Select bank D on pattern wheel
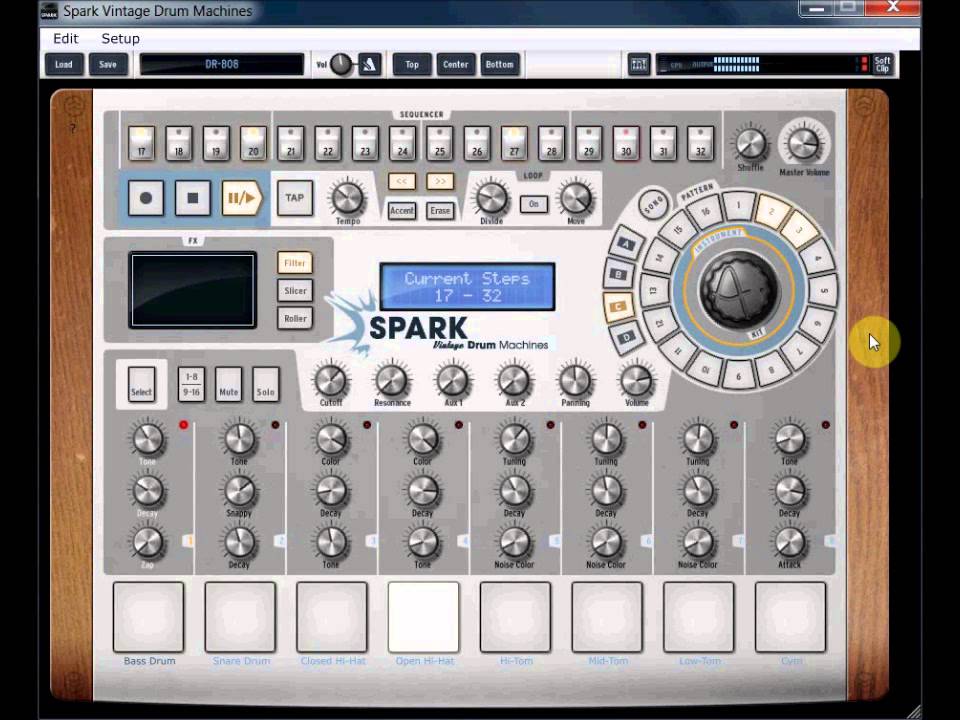This screenshot has height=720, width=960. click(x=626, y=337)
